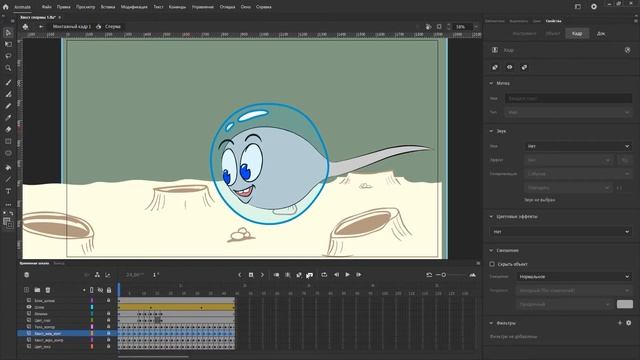Switch to the Кадр properties tab

(577, 33)
